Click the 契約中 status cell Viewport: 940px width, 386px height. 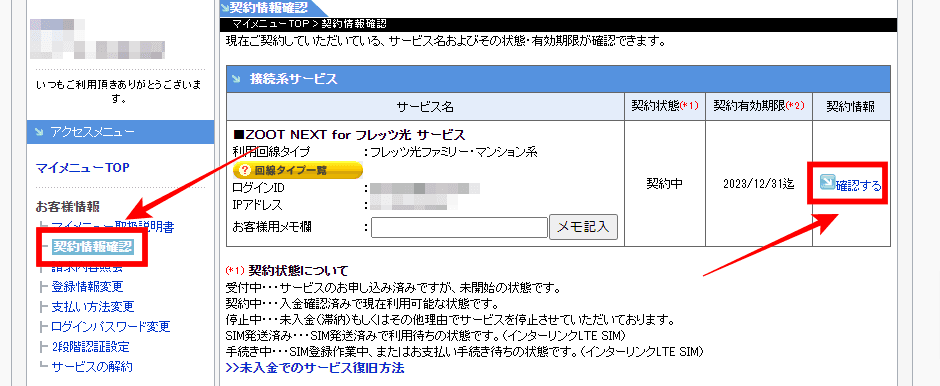point(665,183)
